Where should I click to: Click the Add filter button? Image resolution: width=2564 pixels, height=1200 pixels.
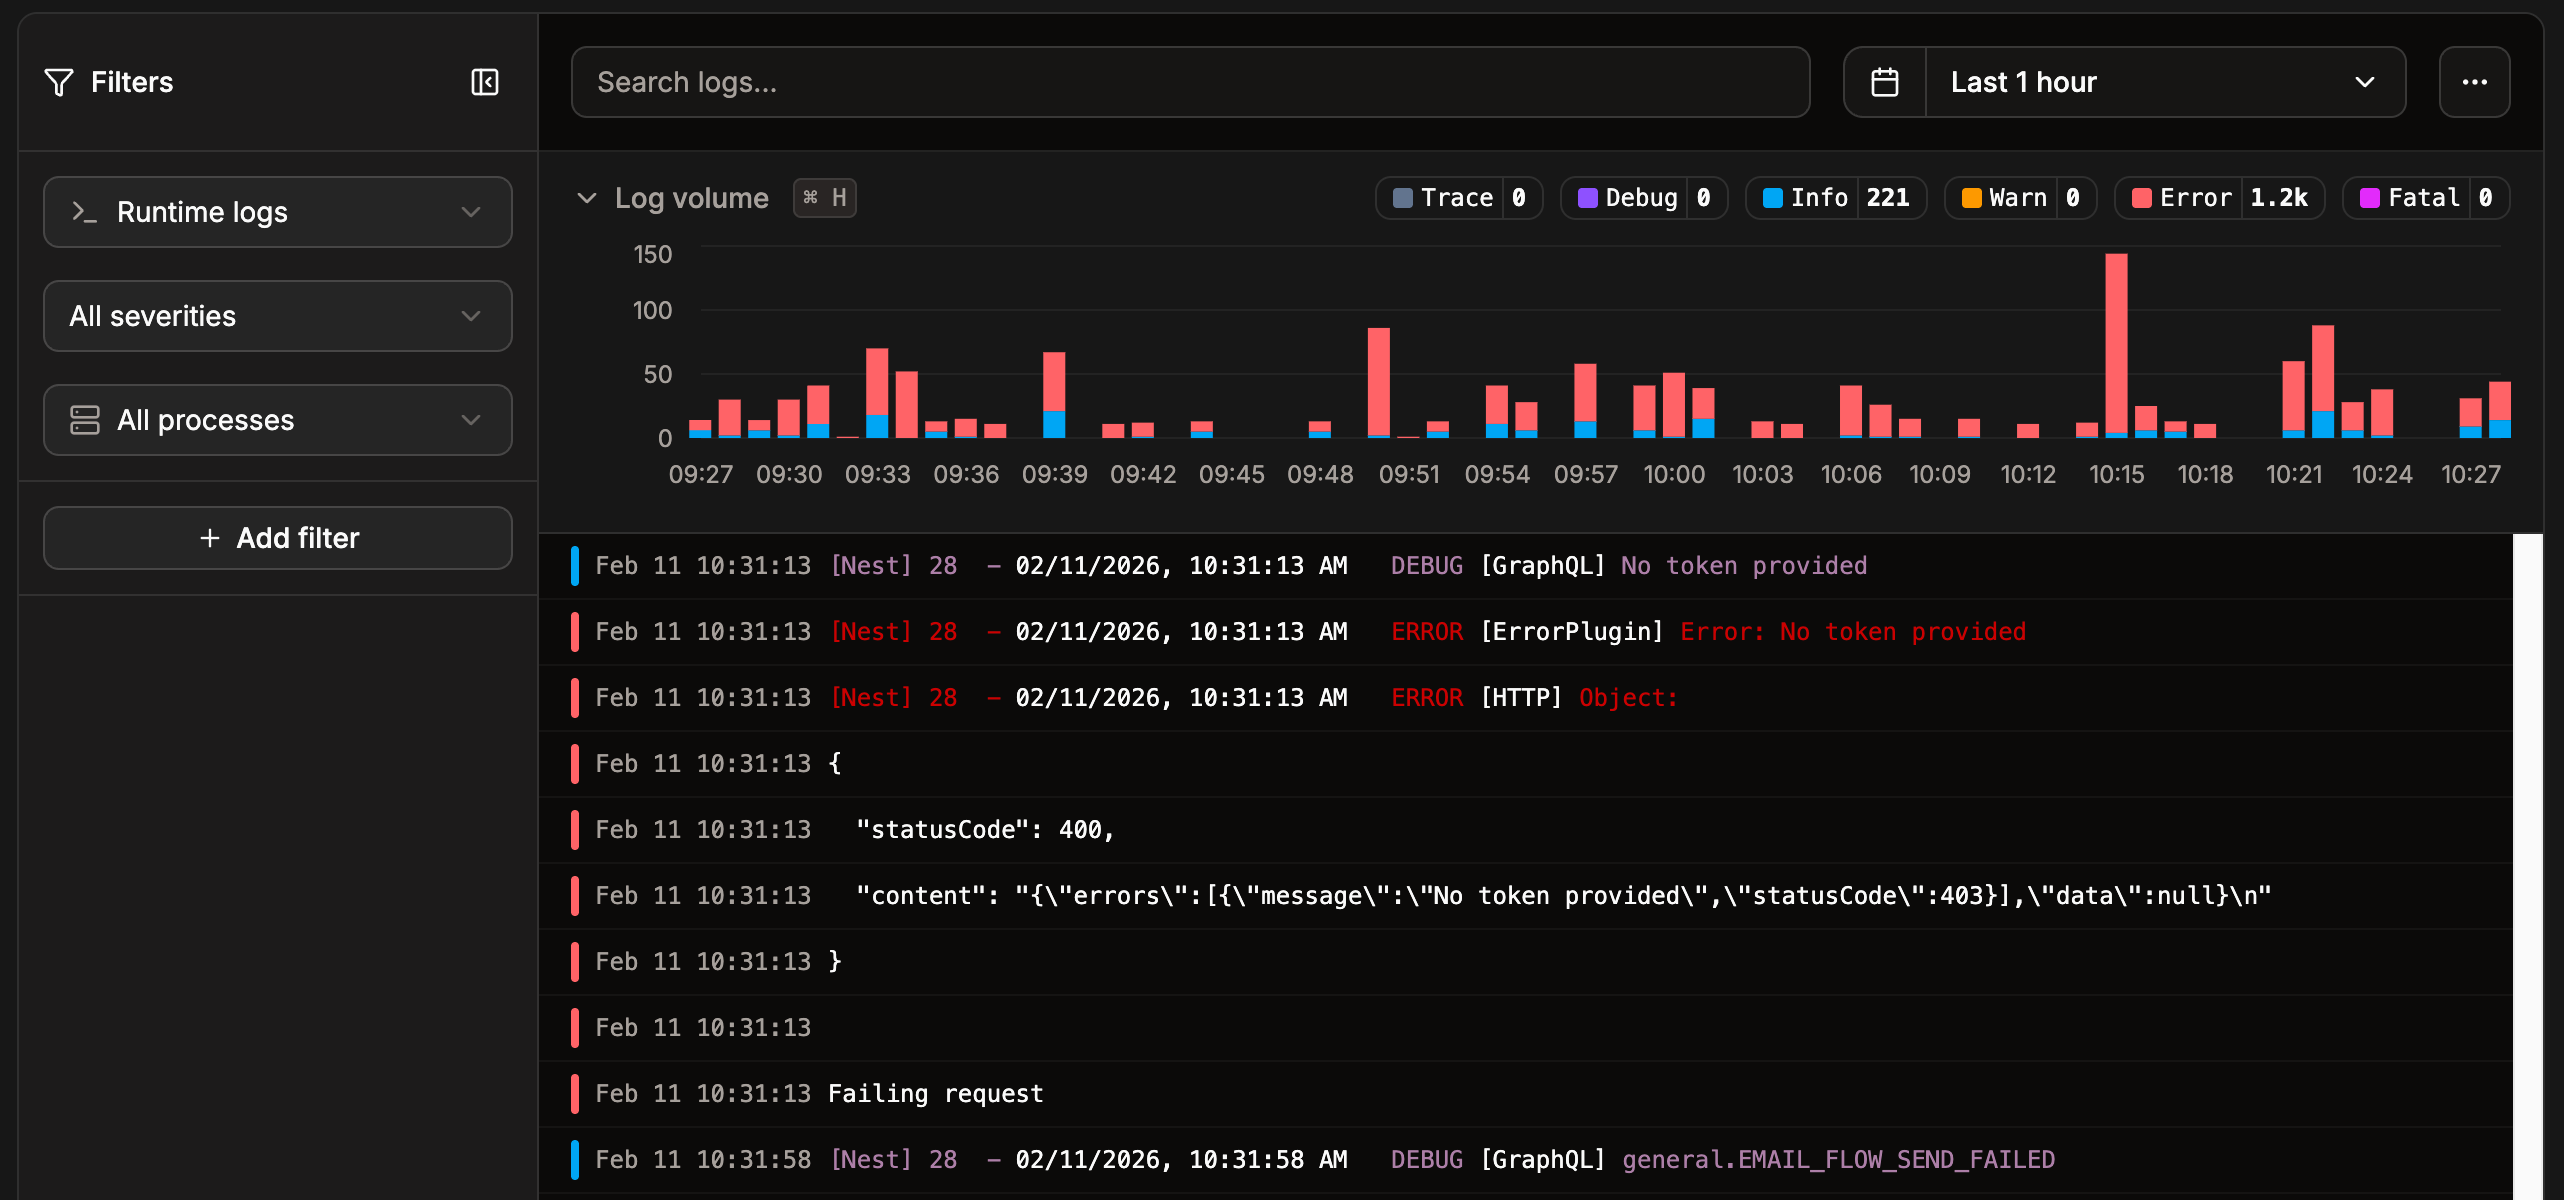(277, 538)
